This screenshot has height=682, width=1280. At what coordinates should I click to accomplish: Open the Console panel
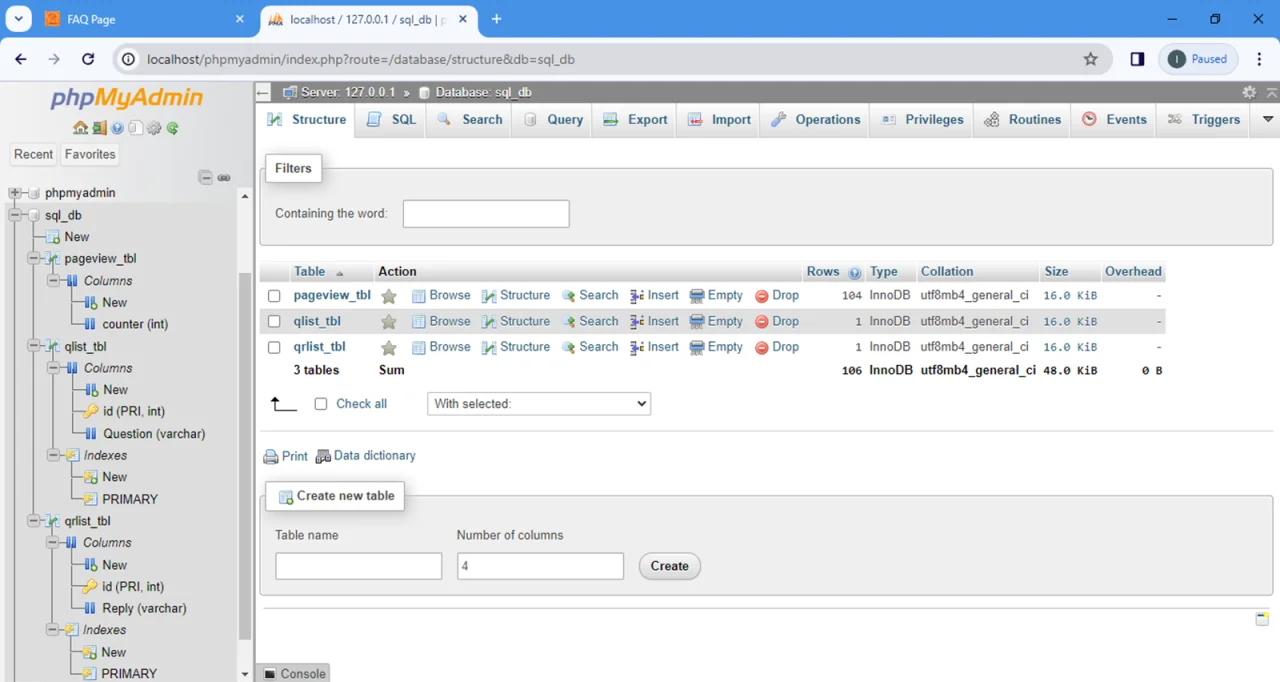(294, 674)
